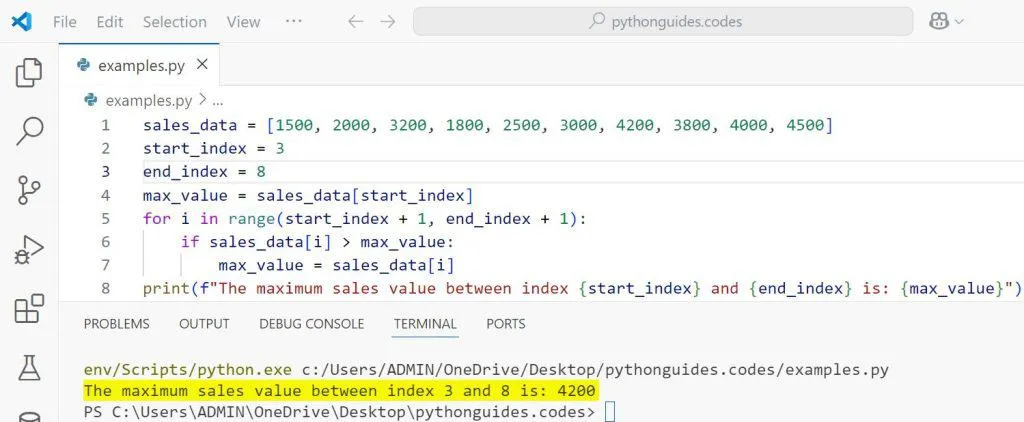Expand the breadcrumb after examples.py
Viewport: 1024px width, 422px height.
click(x=218, y=100)
